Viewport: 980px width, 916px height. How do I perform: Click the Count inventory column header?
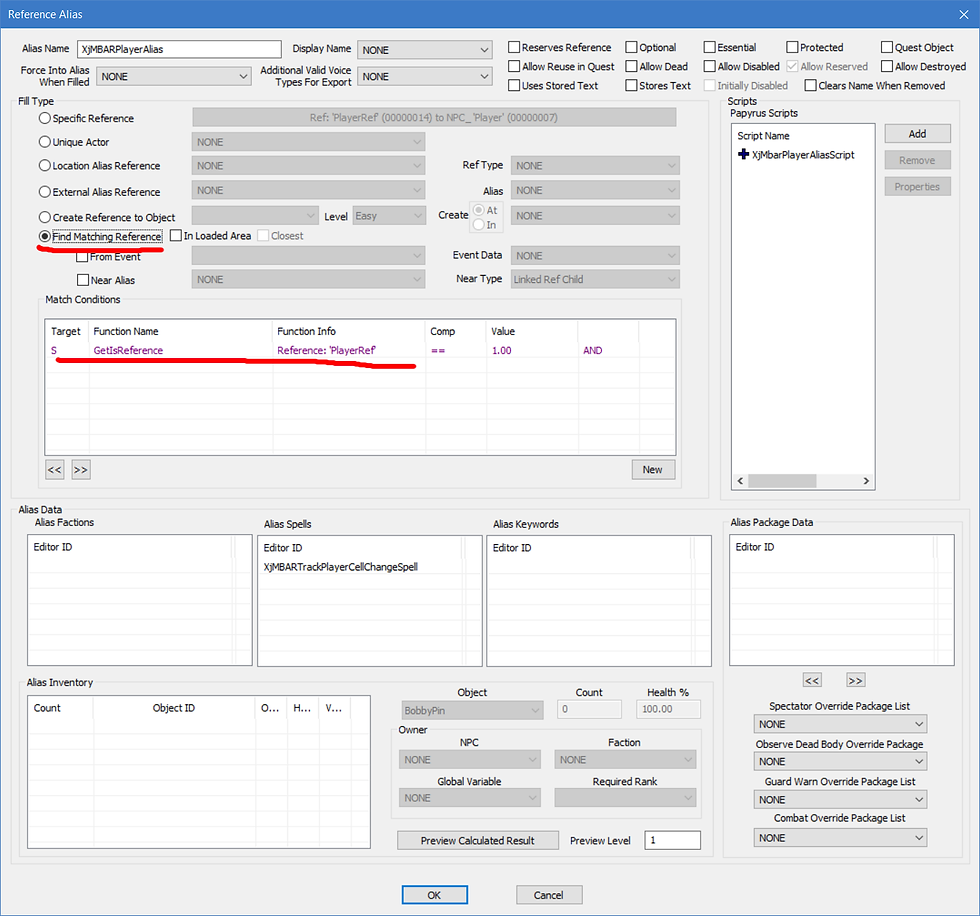(x=61, y=708)
